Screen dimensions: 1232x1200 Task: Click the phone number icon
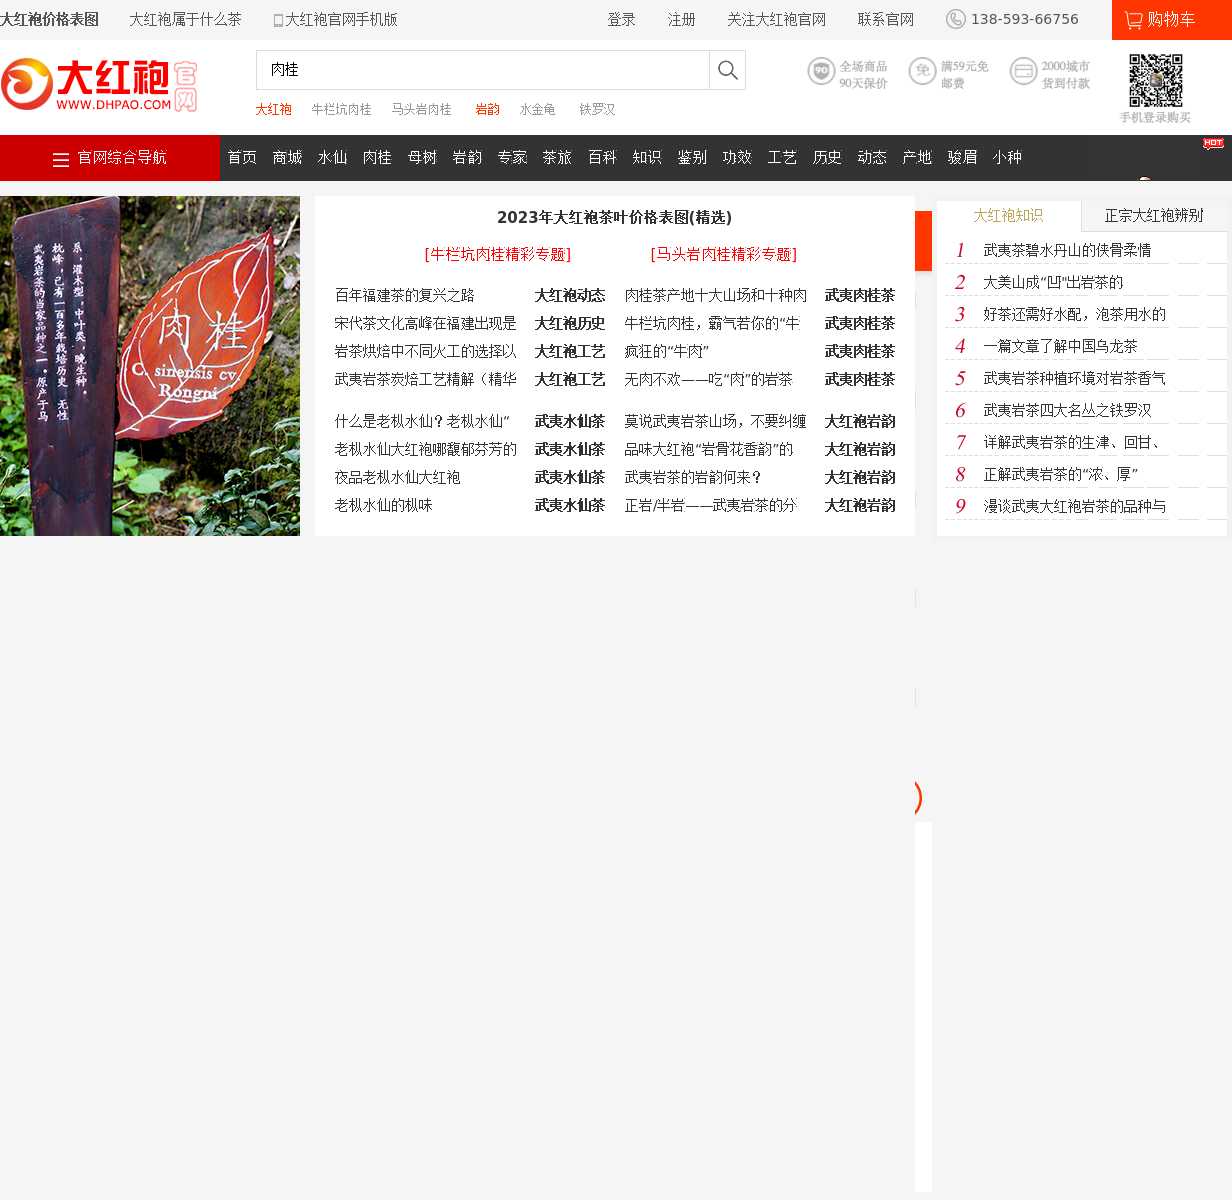[x=956, y=19]
